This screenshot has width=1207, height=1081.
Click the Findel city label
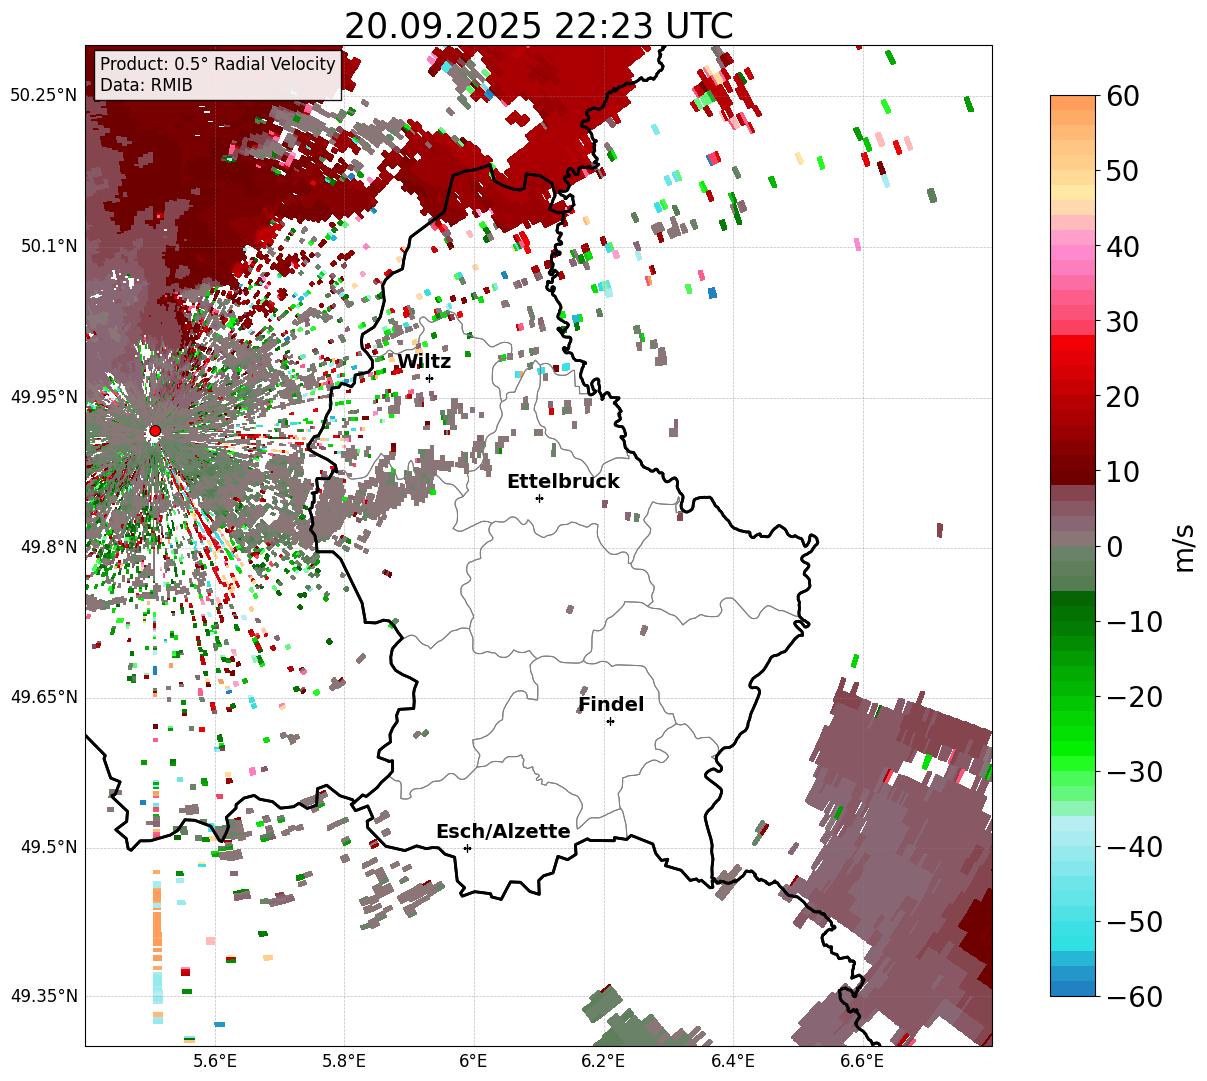(x=611, y=705)
